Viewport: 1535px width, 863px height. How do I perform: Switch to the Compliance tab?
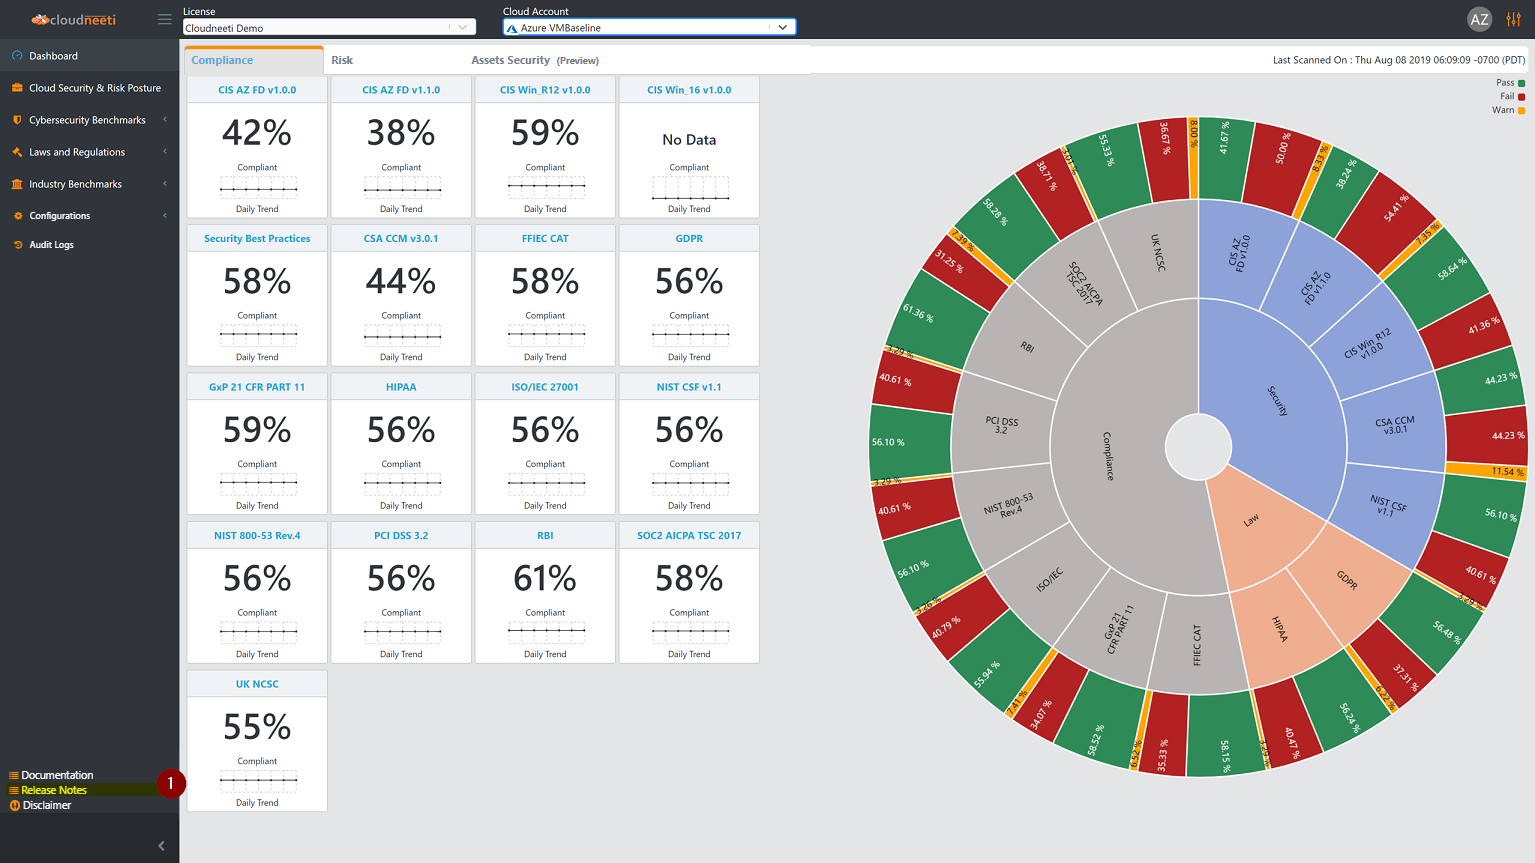point(253,60)
